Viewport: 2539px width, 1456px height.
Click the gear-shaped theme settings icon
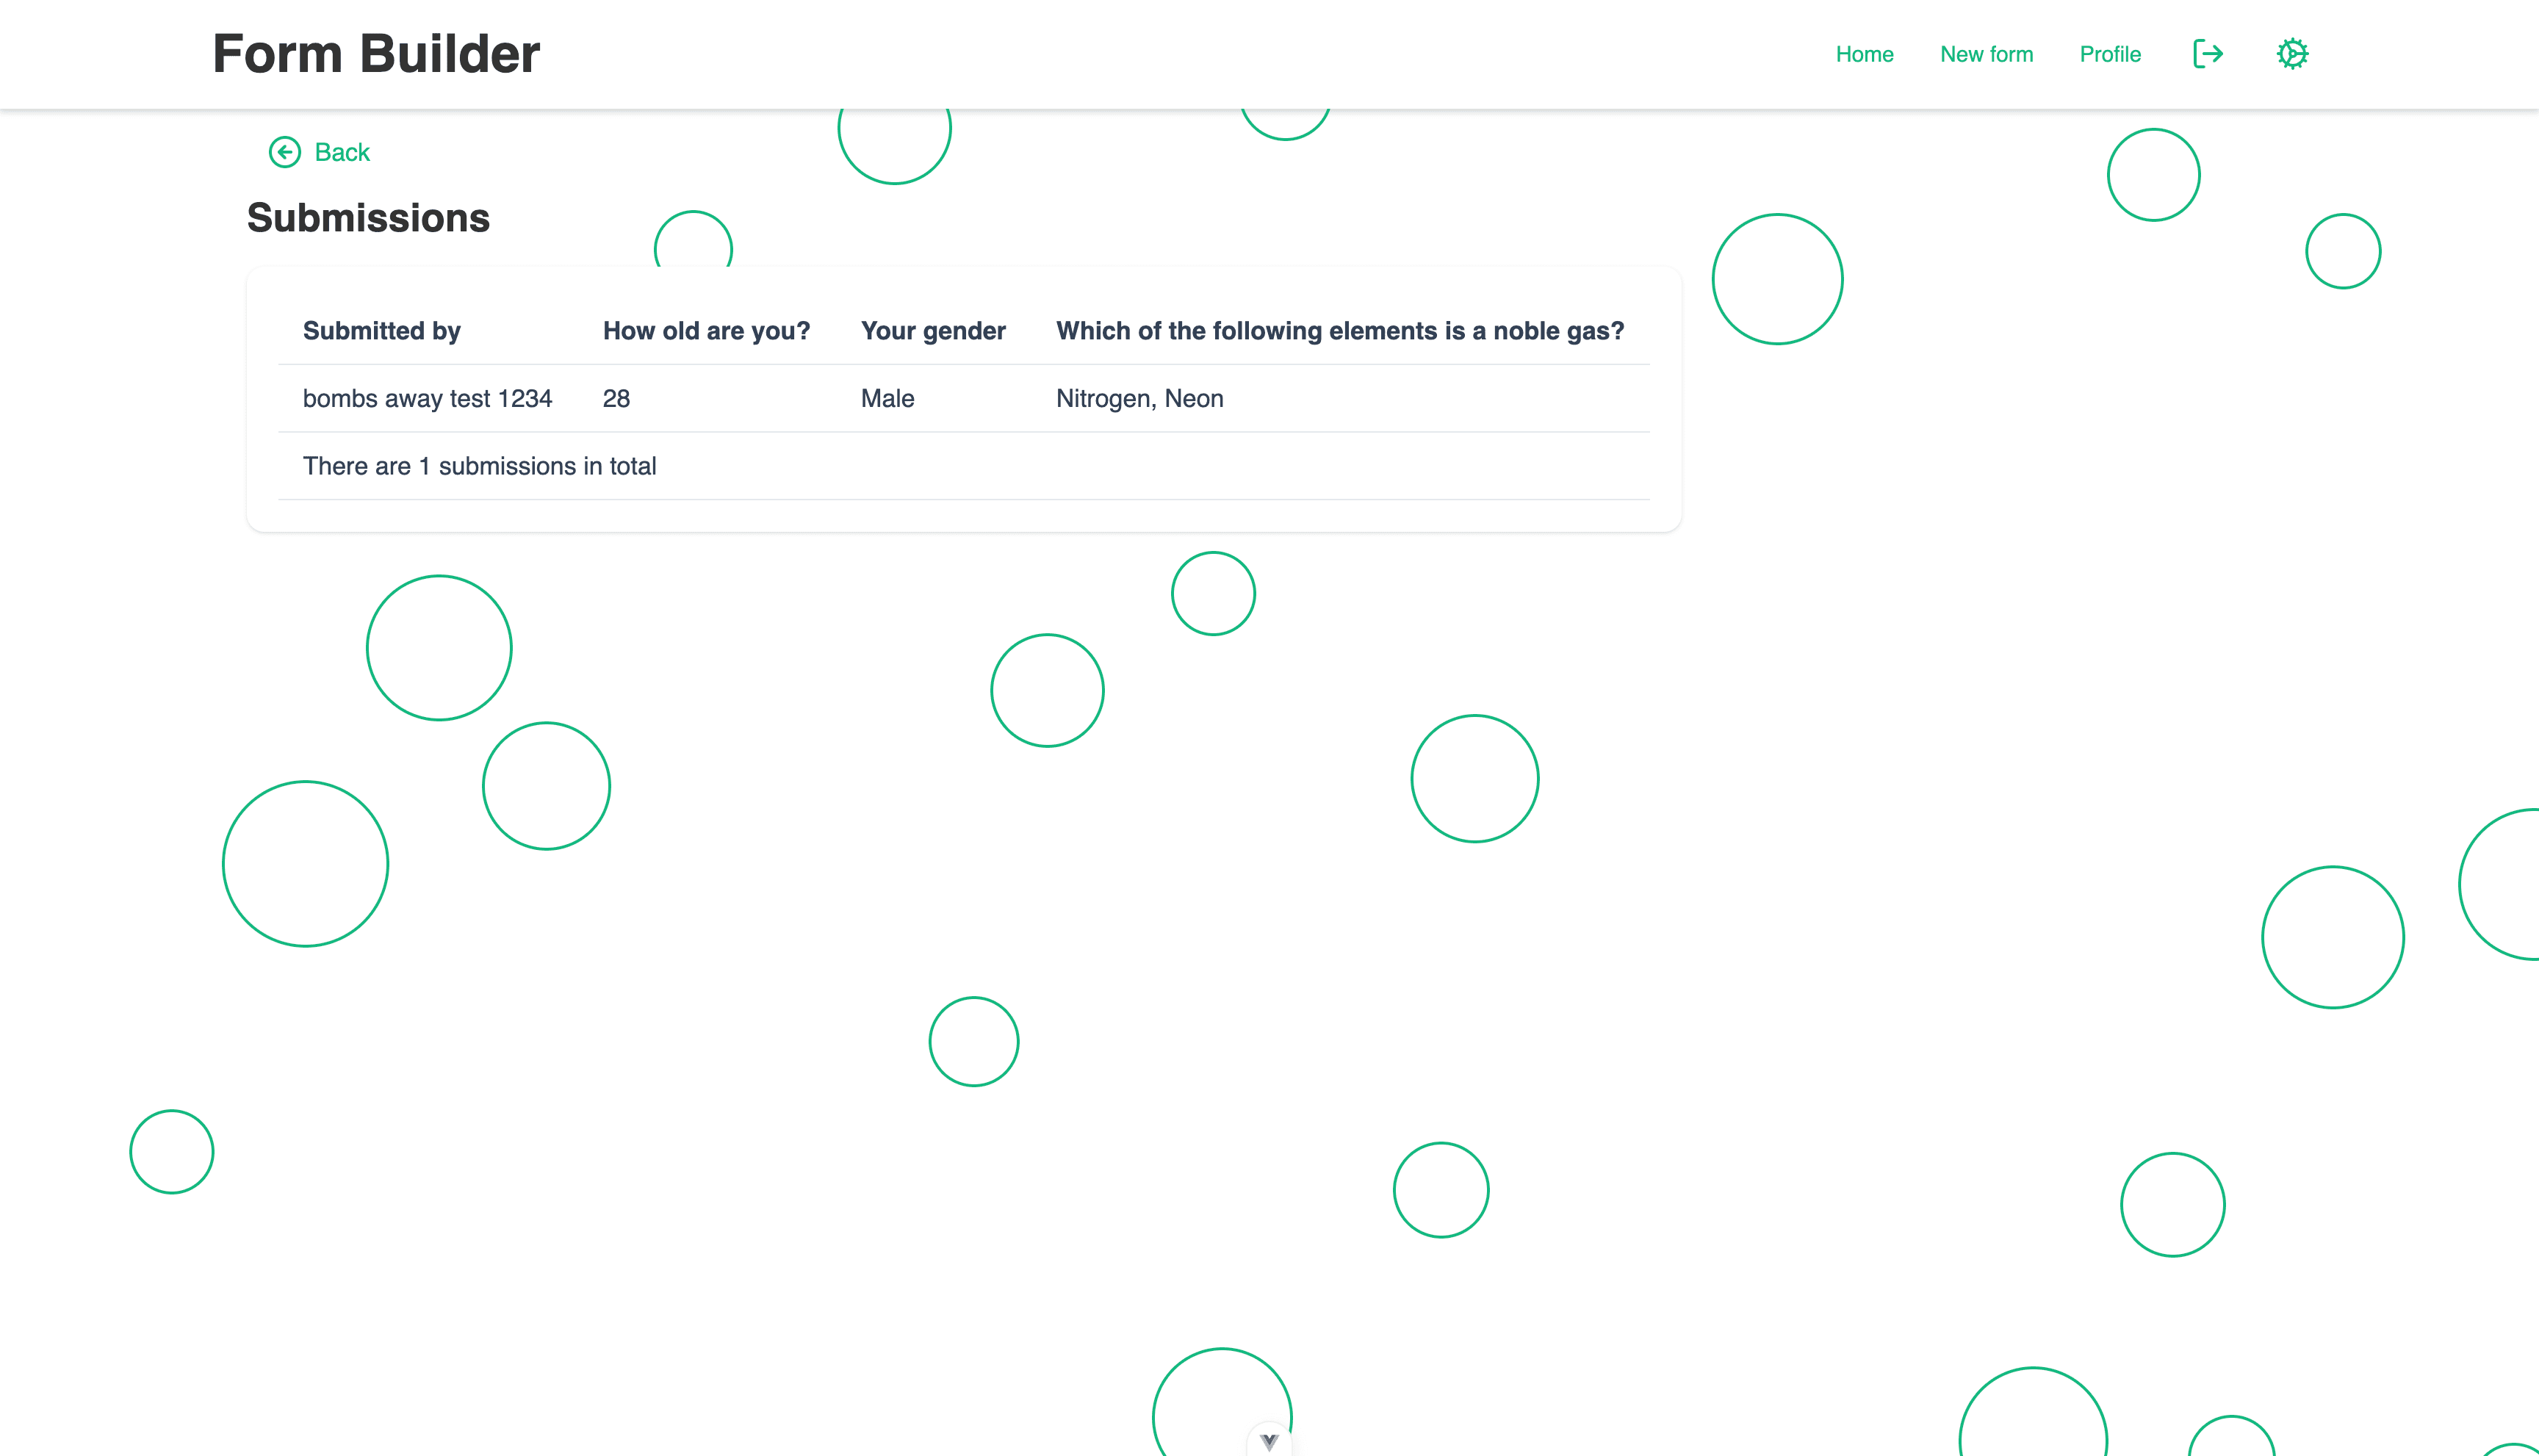(x=2292, y=54)
